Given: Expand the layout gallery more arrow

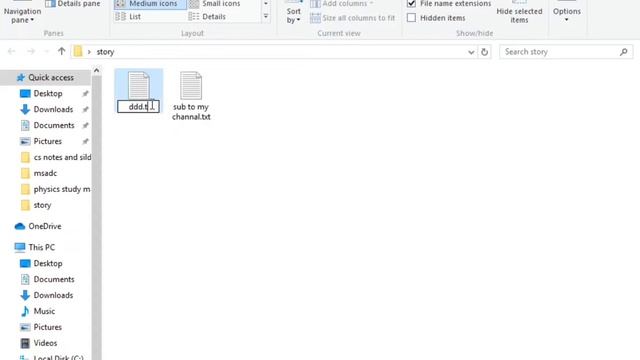Looking at the screenshot, I should coord(266,16).
